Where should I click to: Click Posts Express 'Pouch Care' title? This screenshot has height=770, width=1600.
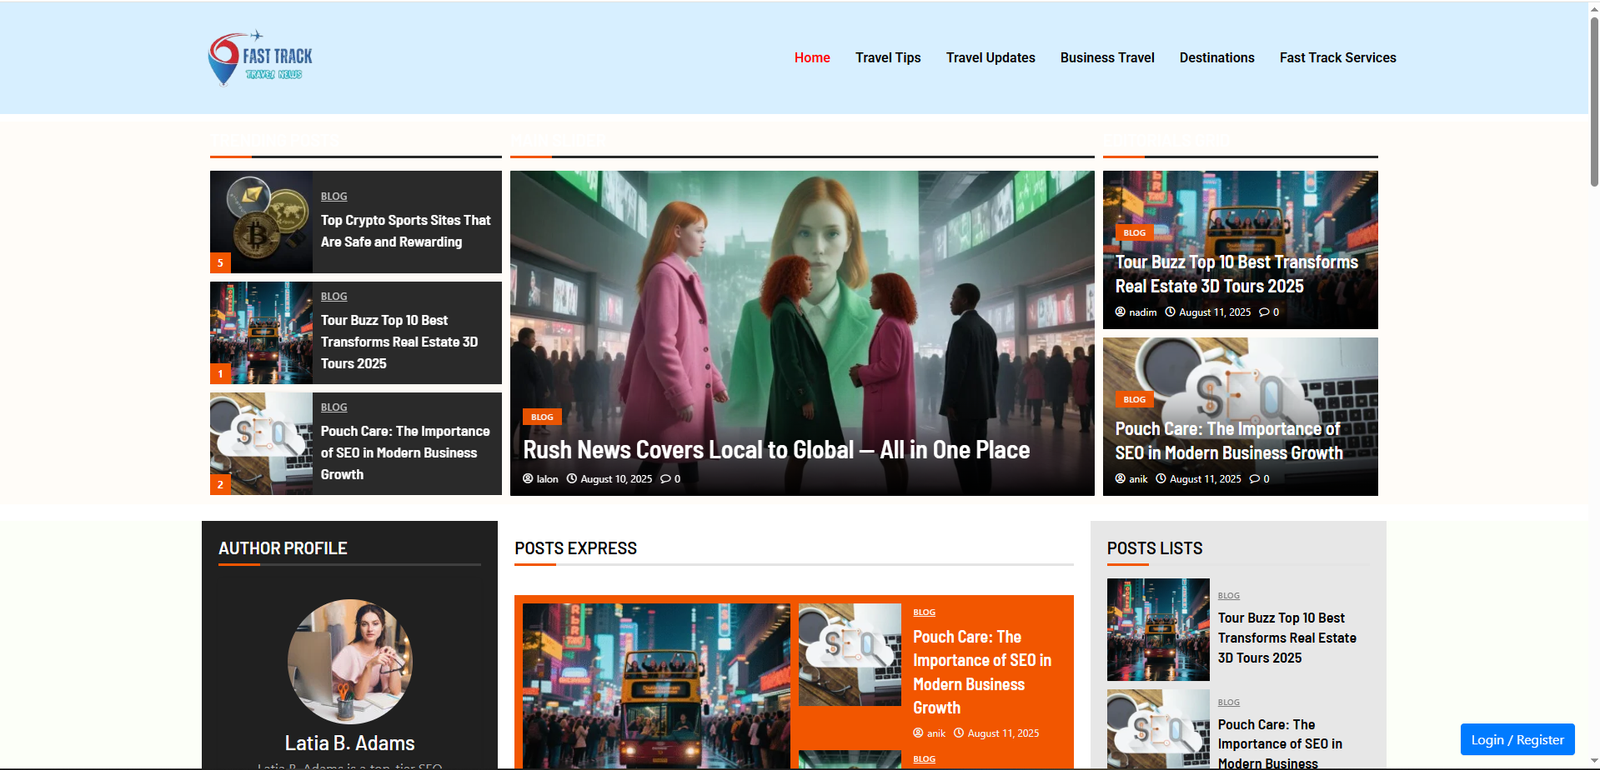[x=982, y=672]
